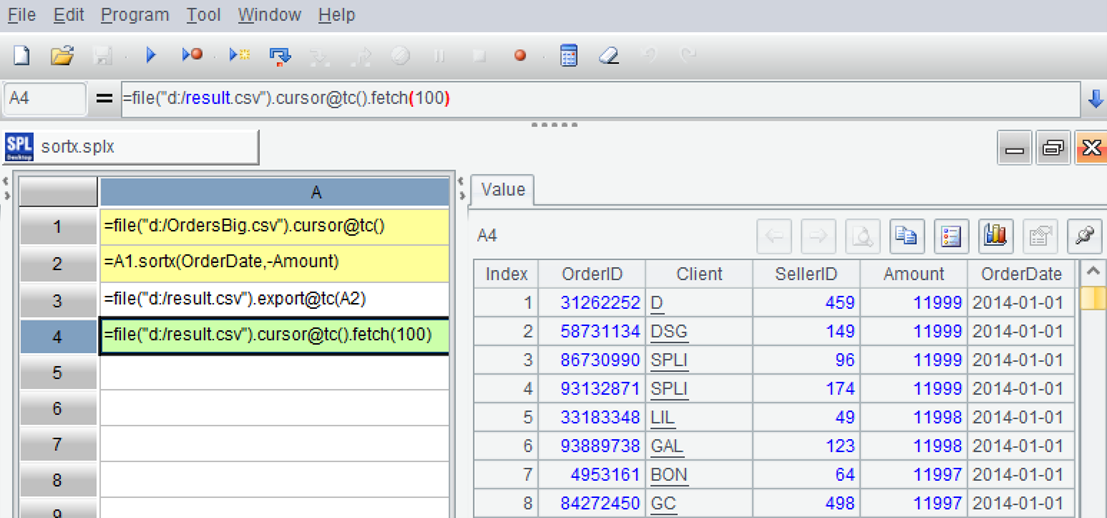Open the calculator icon in the toolbar

[568, 56]
